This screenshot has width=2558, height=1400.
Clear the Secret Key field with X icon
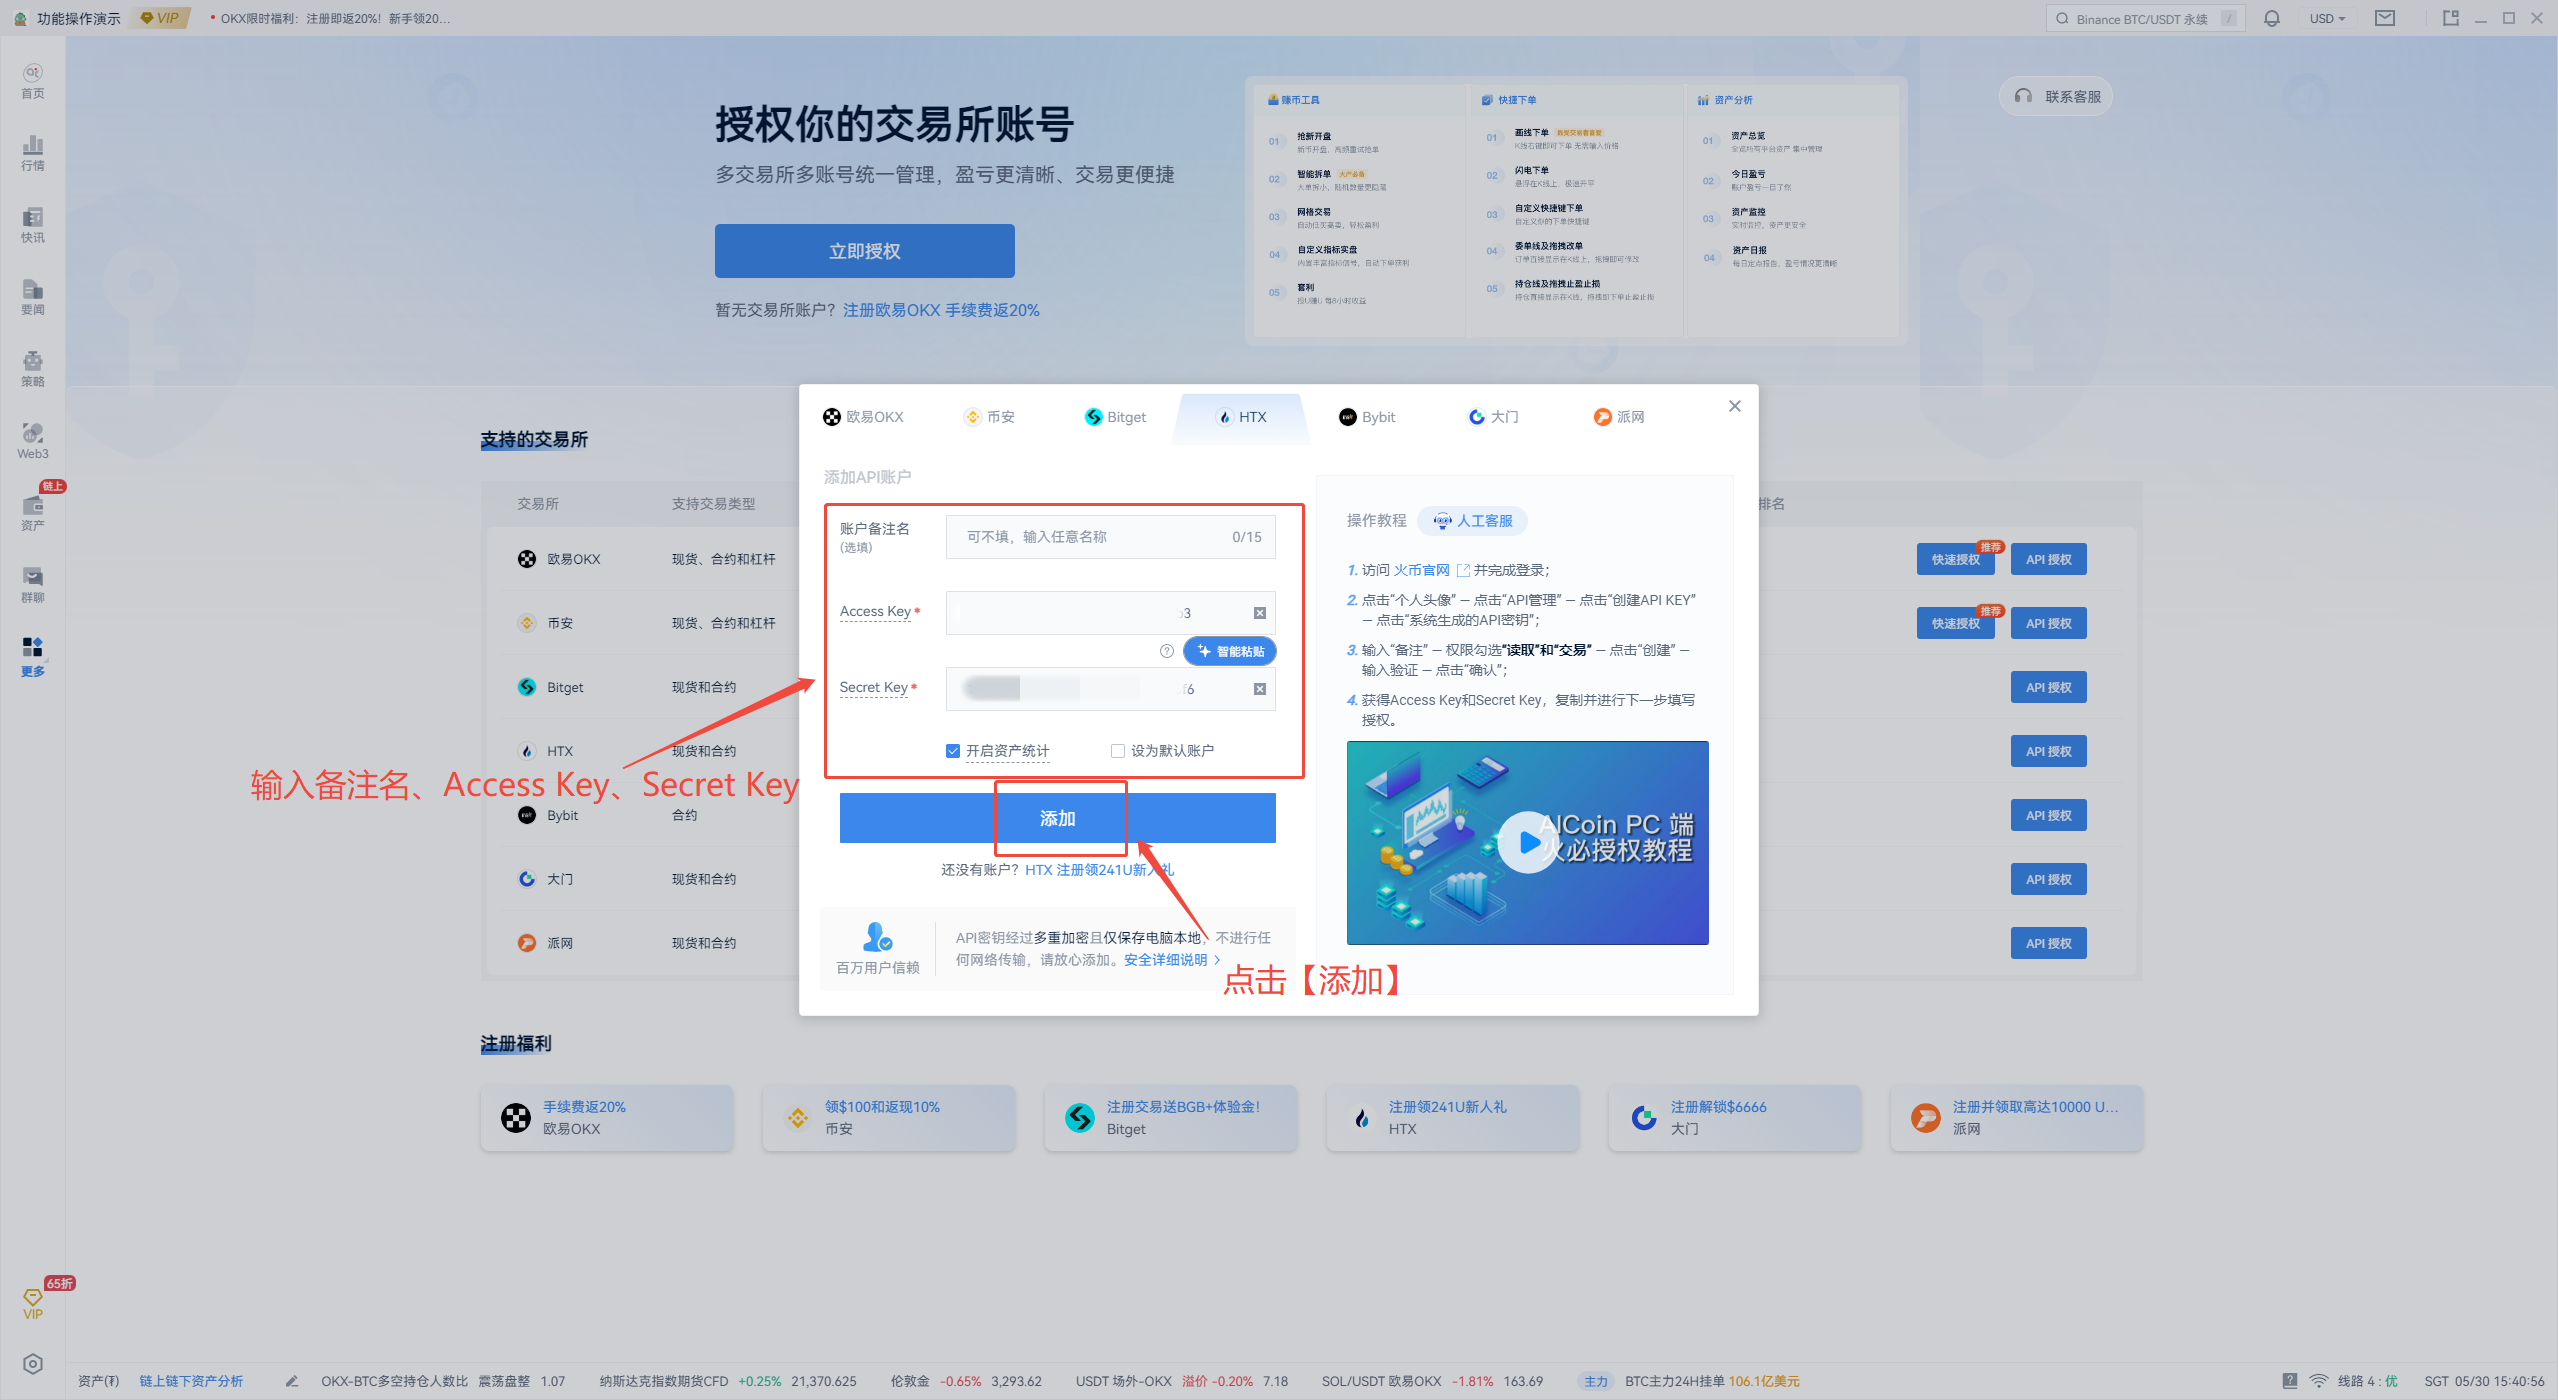(1260, 689)
